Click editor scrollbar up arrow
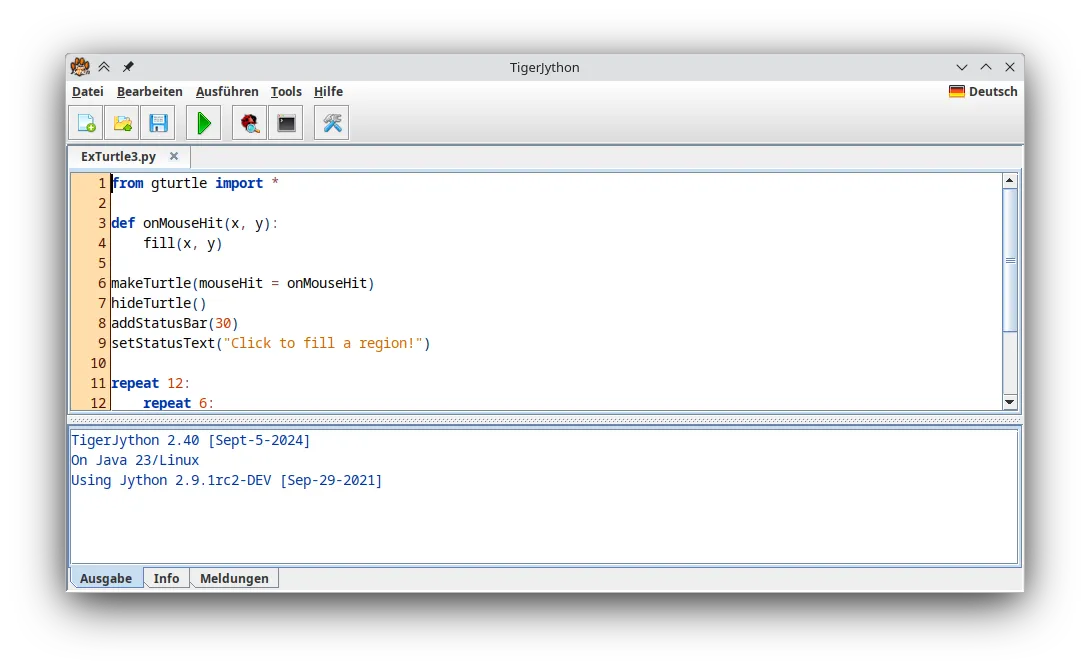1090x670 pixels. tap(1010, 181)
